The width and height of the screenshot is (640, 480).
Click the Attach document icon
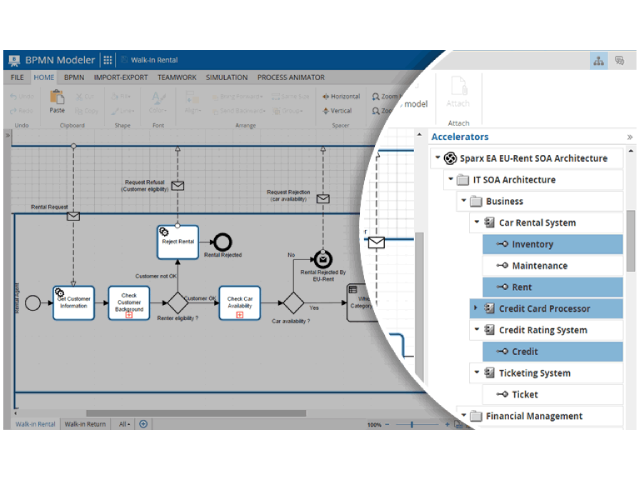click(459, 86)
